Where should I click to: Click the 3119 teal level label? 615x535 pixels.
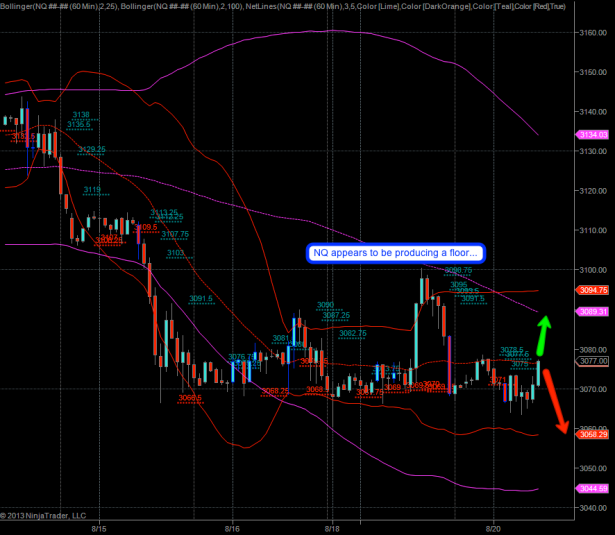click(91, 189)
